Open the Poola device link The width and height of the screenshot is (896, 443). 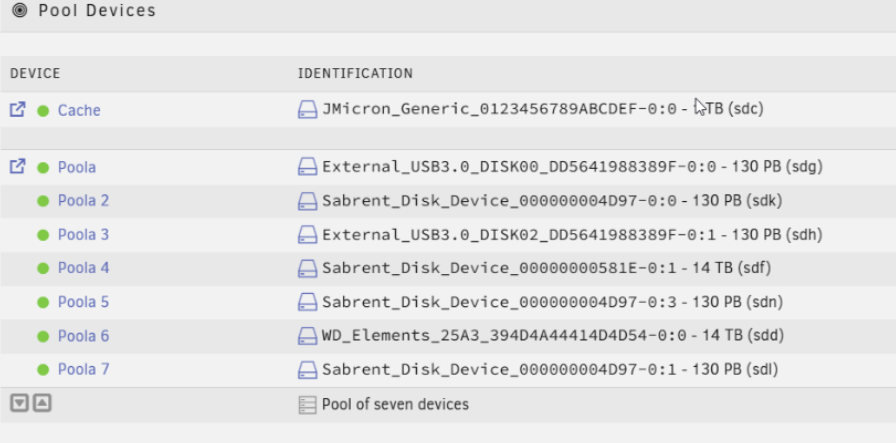tap(77, 167)
